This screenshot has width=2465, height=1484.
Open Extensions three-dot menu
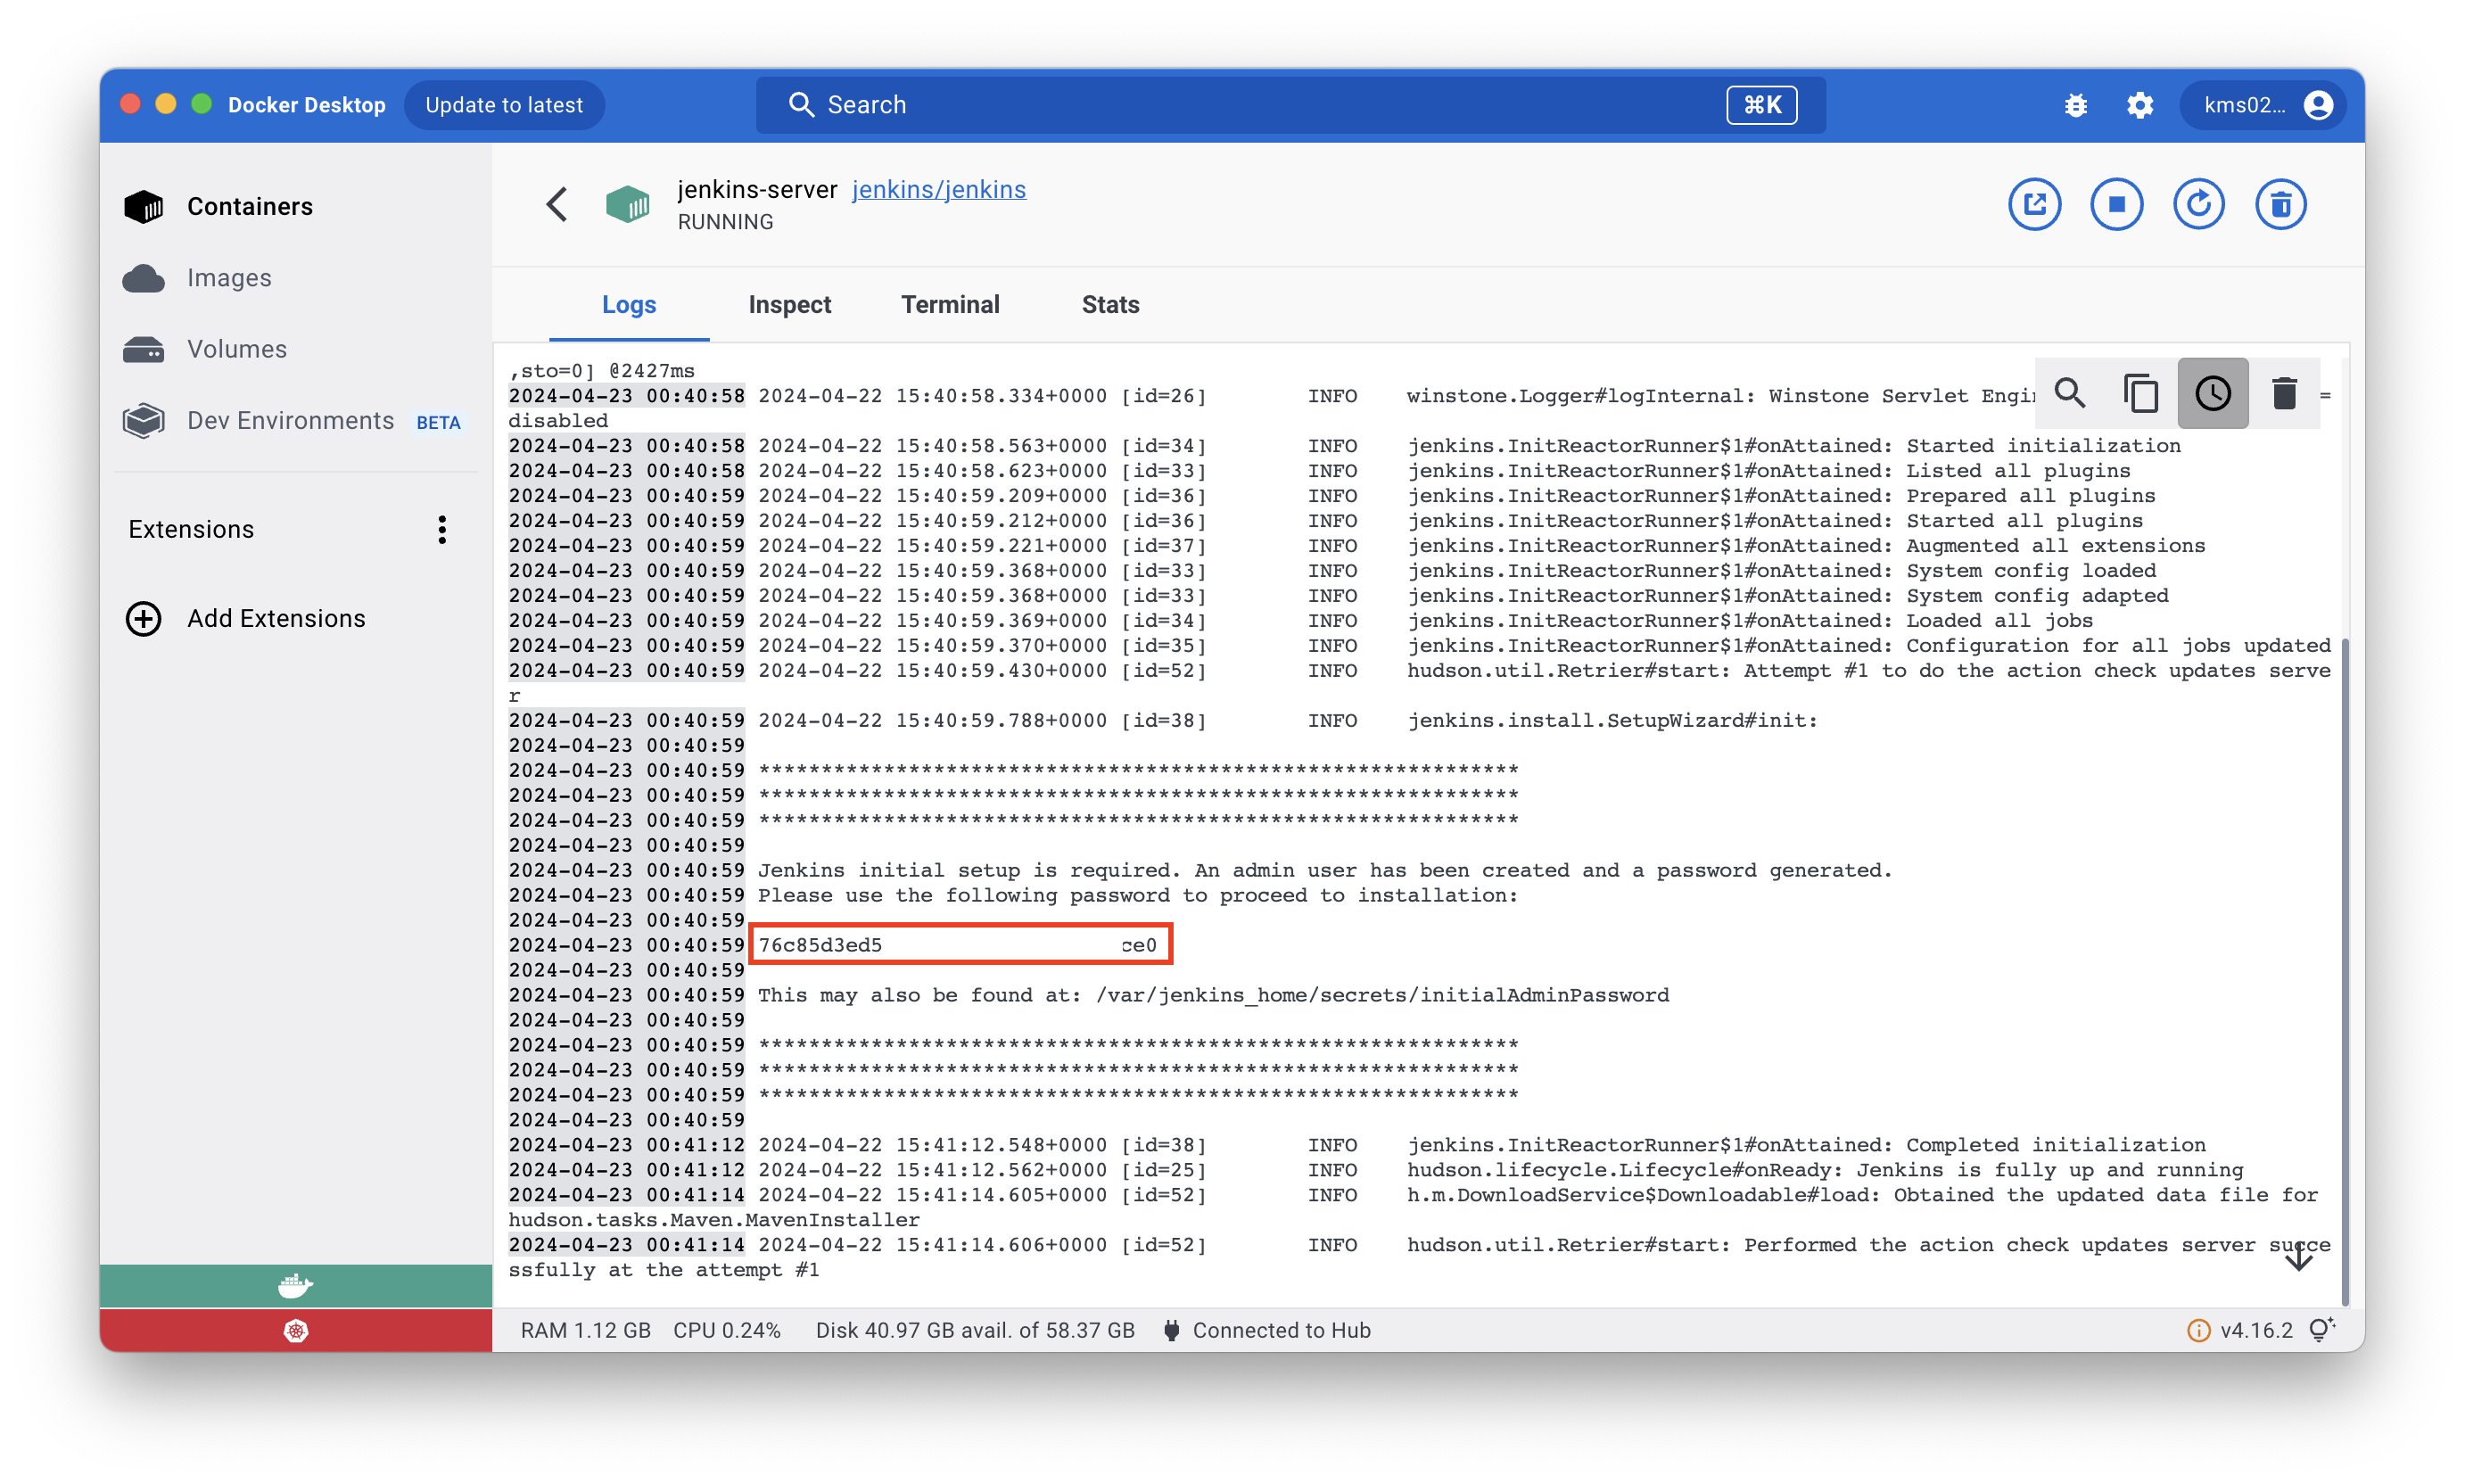pyautogui.click(x=441, y=529)
